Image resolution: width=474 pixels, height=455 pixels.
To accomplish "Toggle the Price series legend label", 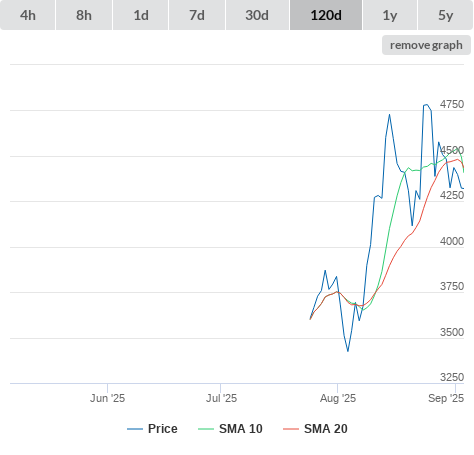I will (x=163, y=429).
